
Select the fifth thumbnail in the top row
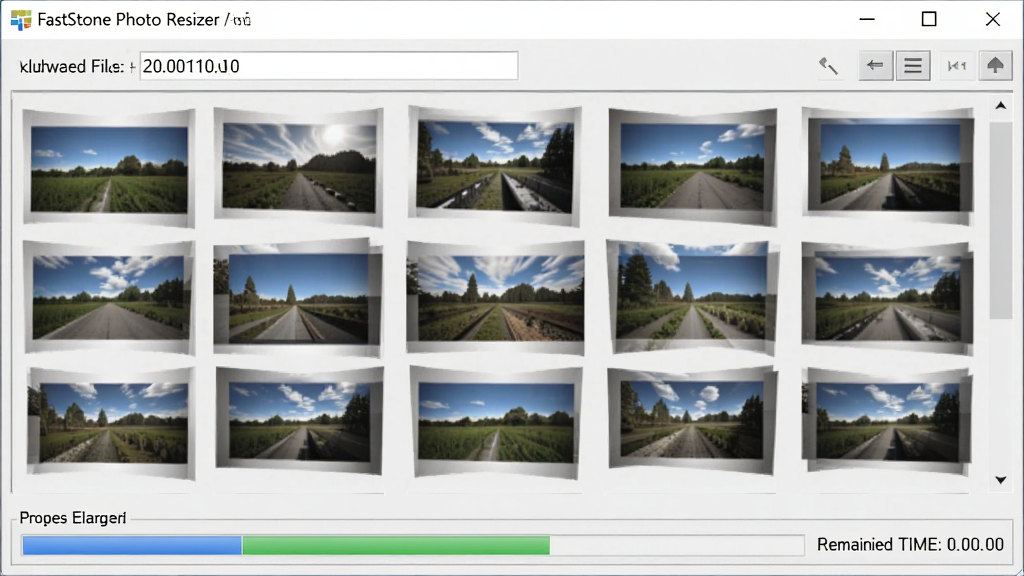[x=888, y=166]
